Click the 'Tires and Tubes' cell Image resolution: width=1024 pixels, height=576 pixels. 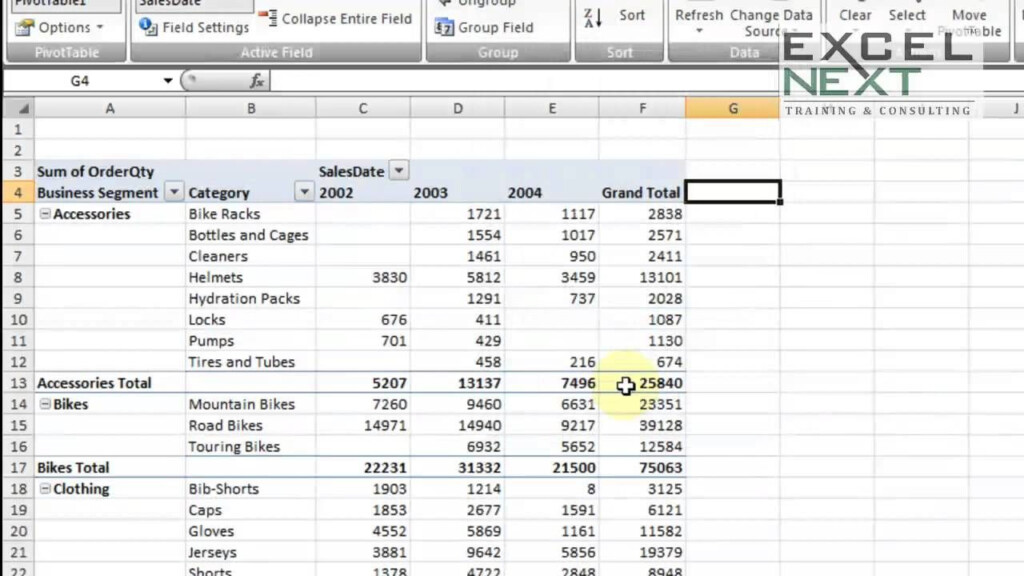click(251, 362)
